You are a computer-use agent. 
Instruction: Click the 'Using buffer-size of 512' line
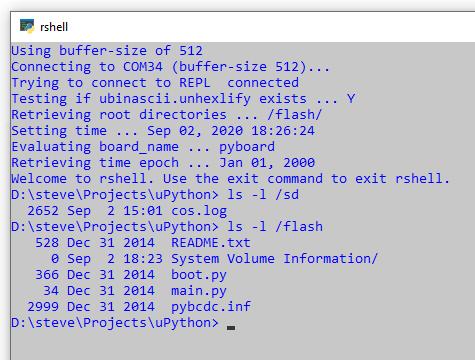pyautogui.click(x=107, y=51)
